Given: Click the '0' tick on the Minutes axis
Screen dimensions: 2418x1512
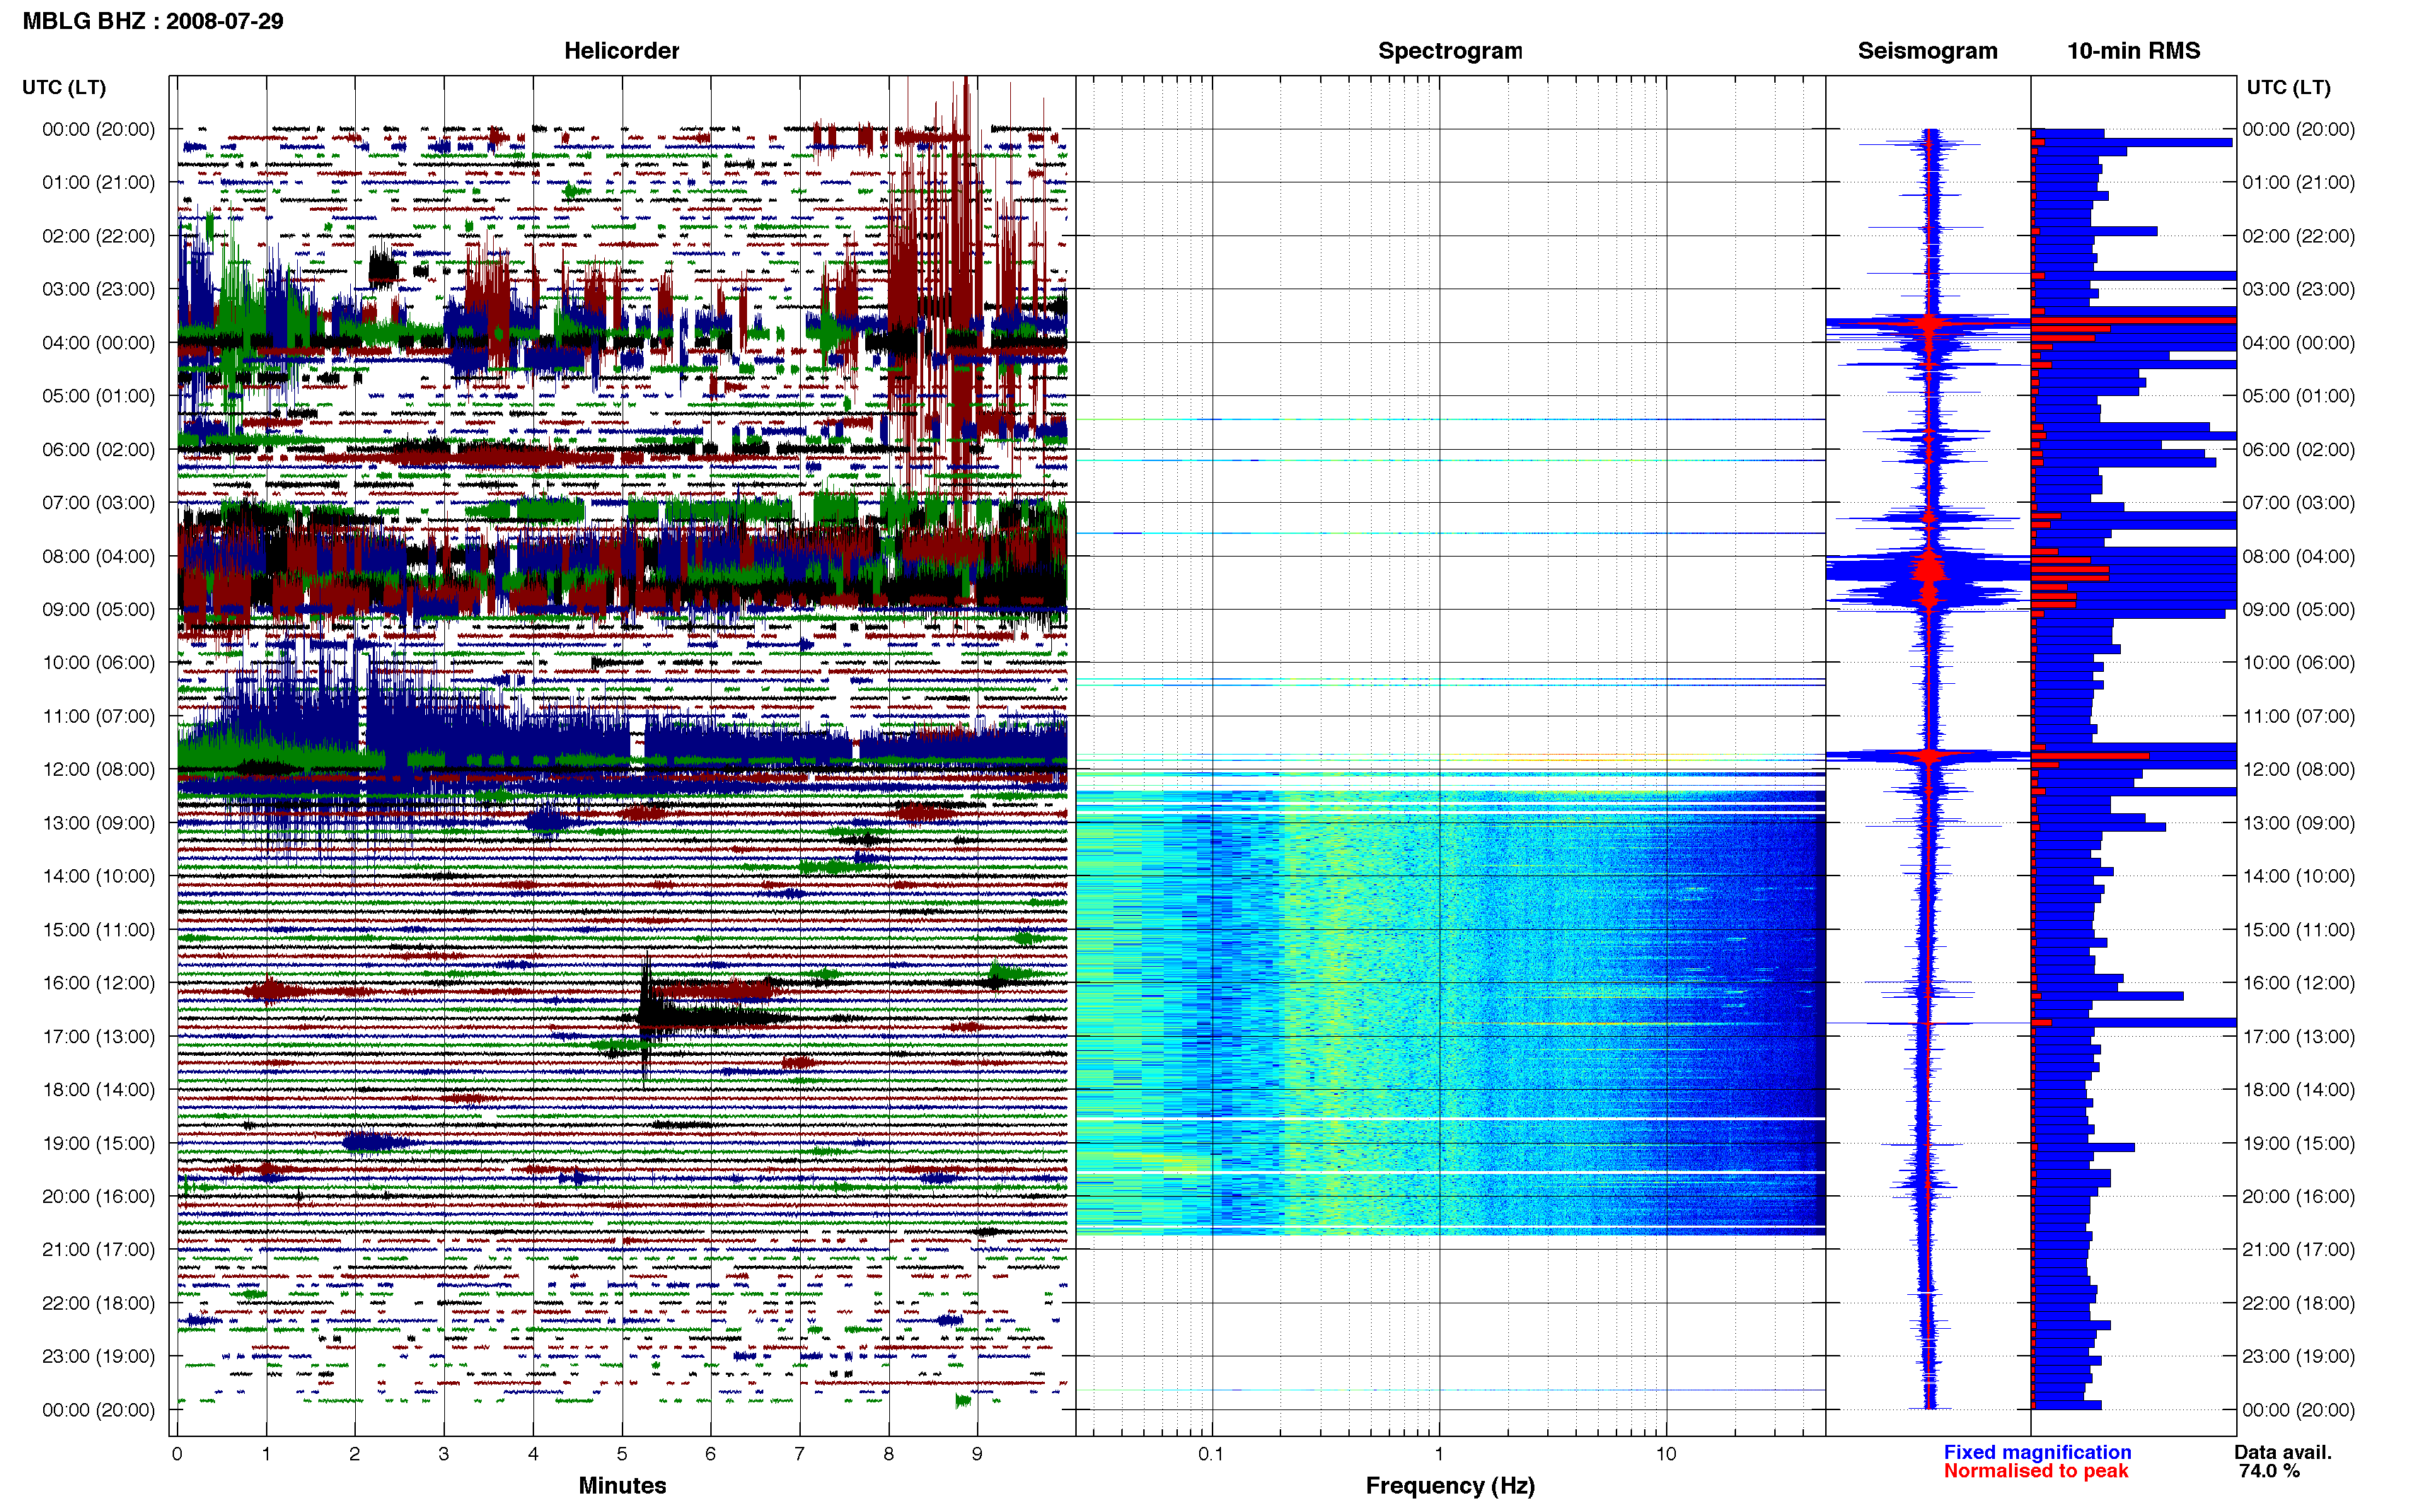Looking at the screenshot, I should [177, 1454].
